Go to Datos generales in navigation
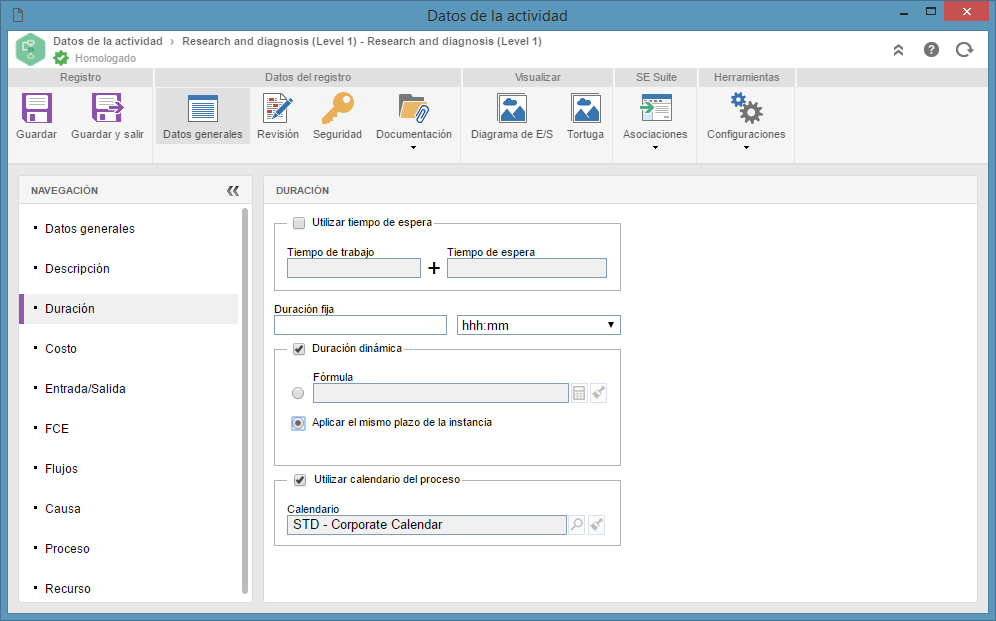Image resolution: width=996 pixels, height=621 pixels. (x=90, y=229)
